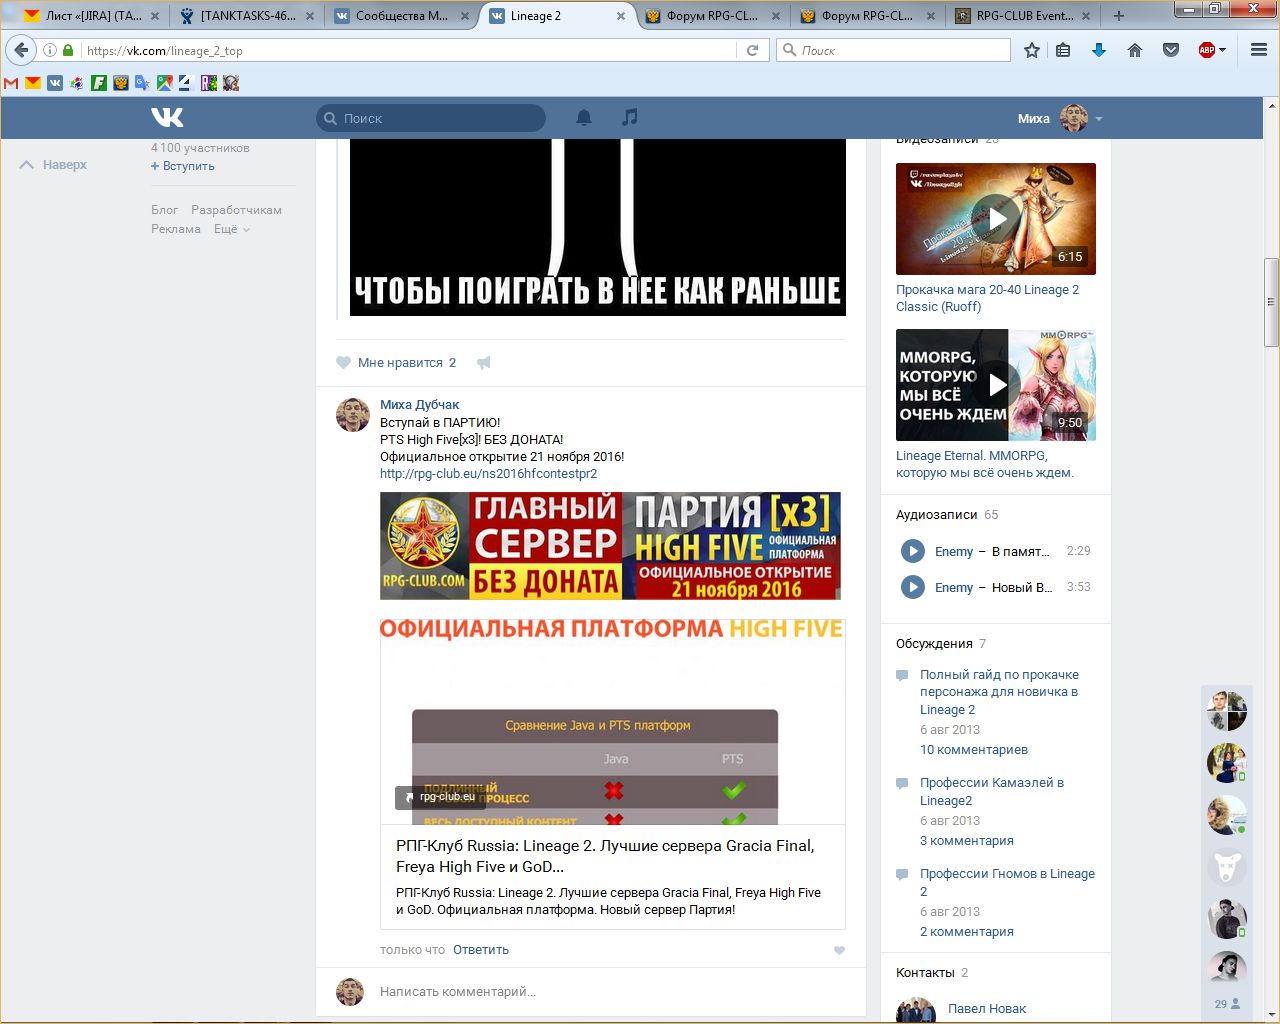Focus the browser Поиск search box

pos(894,50)
